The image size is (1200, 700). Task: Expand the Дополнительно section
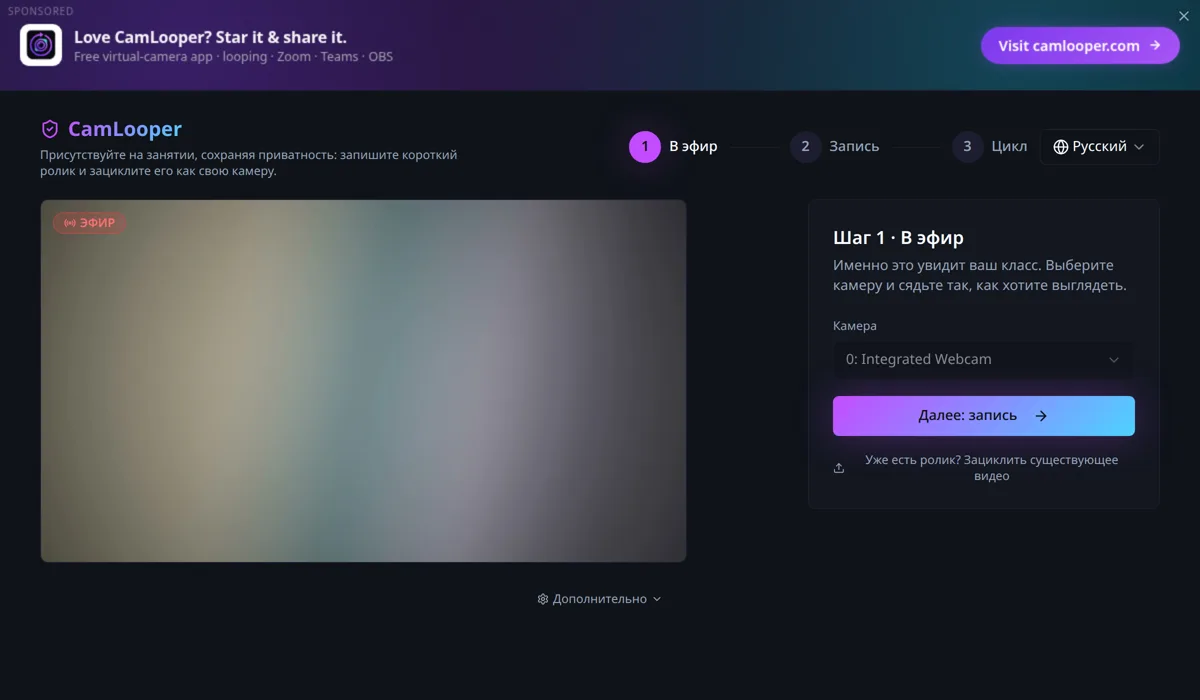coord(599,599)
